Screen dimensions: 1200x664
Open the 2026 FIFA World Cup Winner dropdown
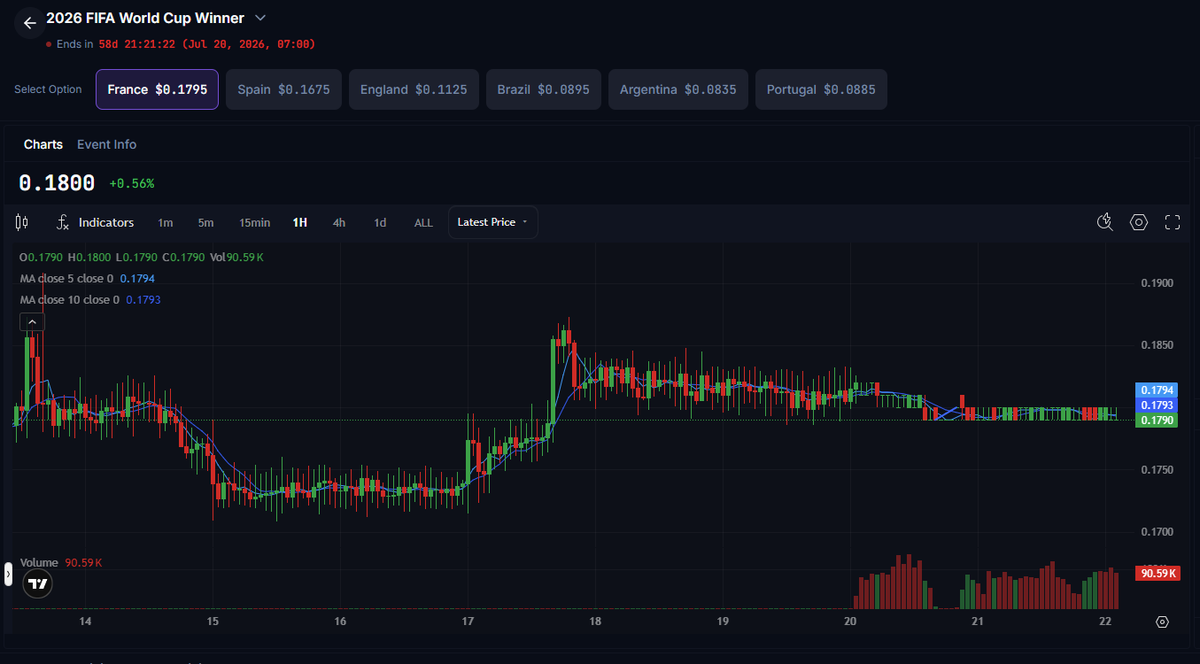tap(260, 18)
